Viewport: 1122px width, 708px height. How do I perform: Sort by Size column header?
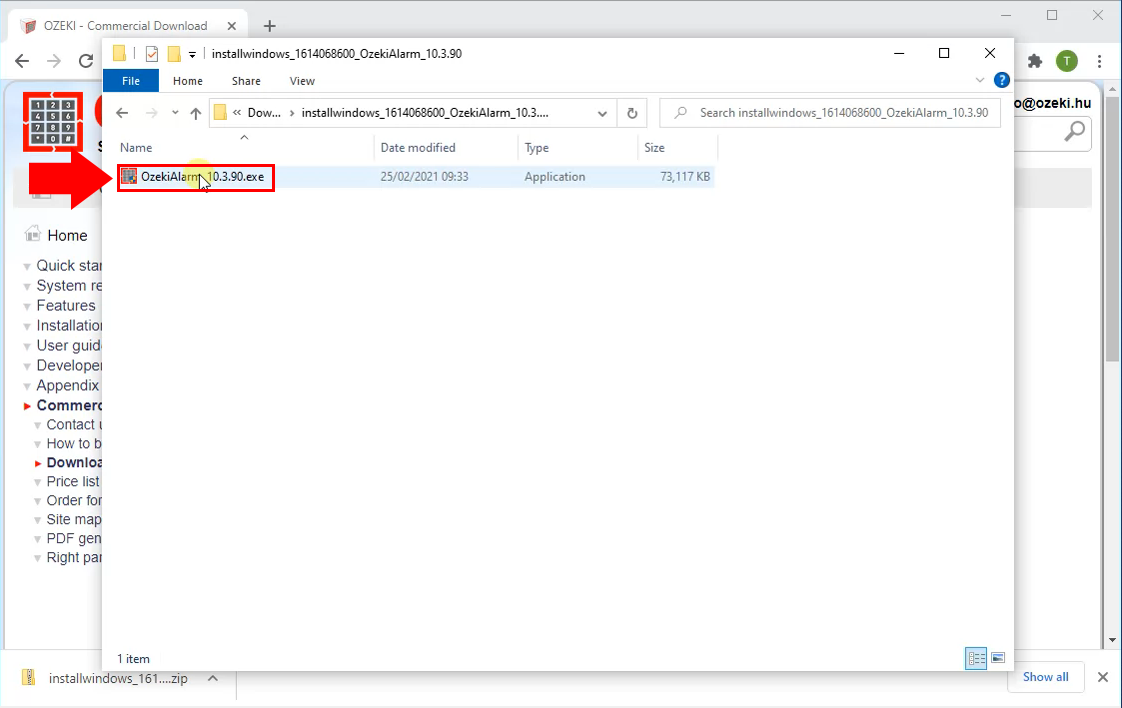677,147
